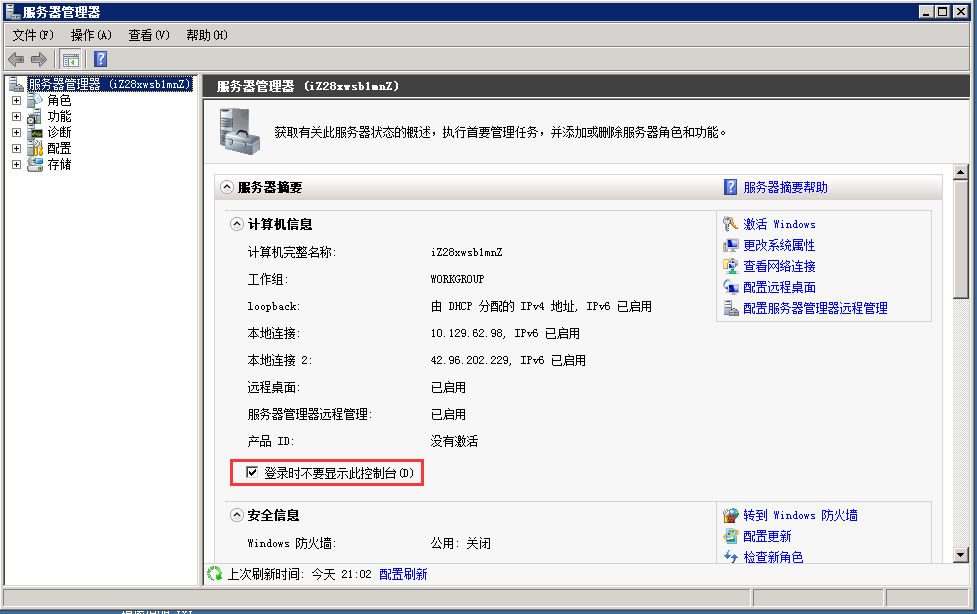Expand the 配置 tree node
Image resolution: width=977 pixels, height=614 pixels.
15,147
